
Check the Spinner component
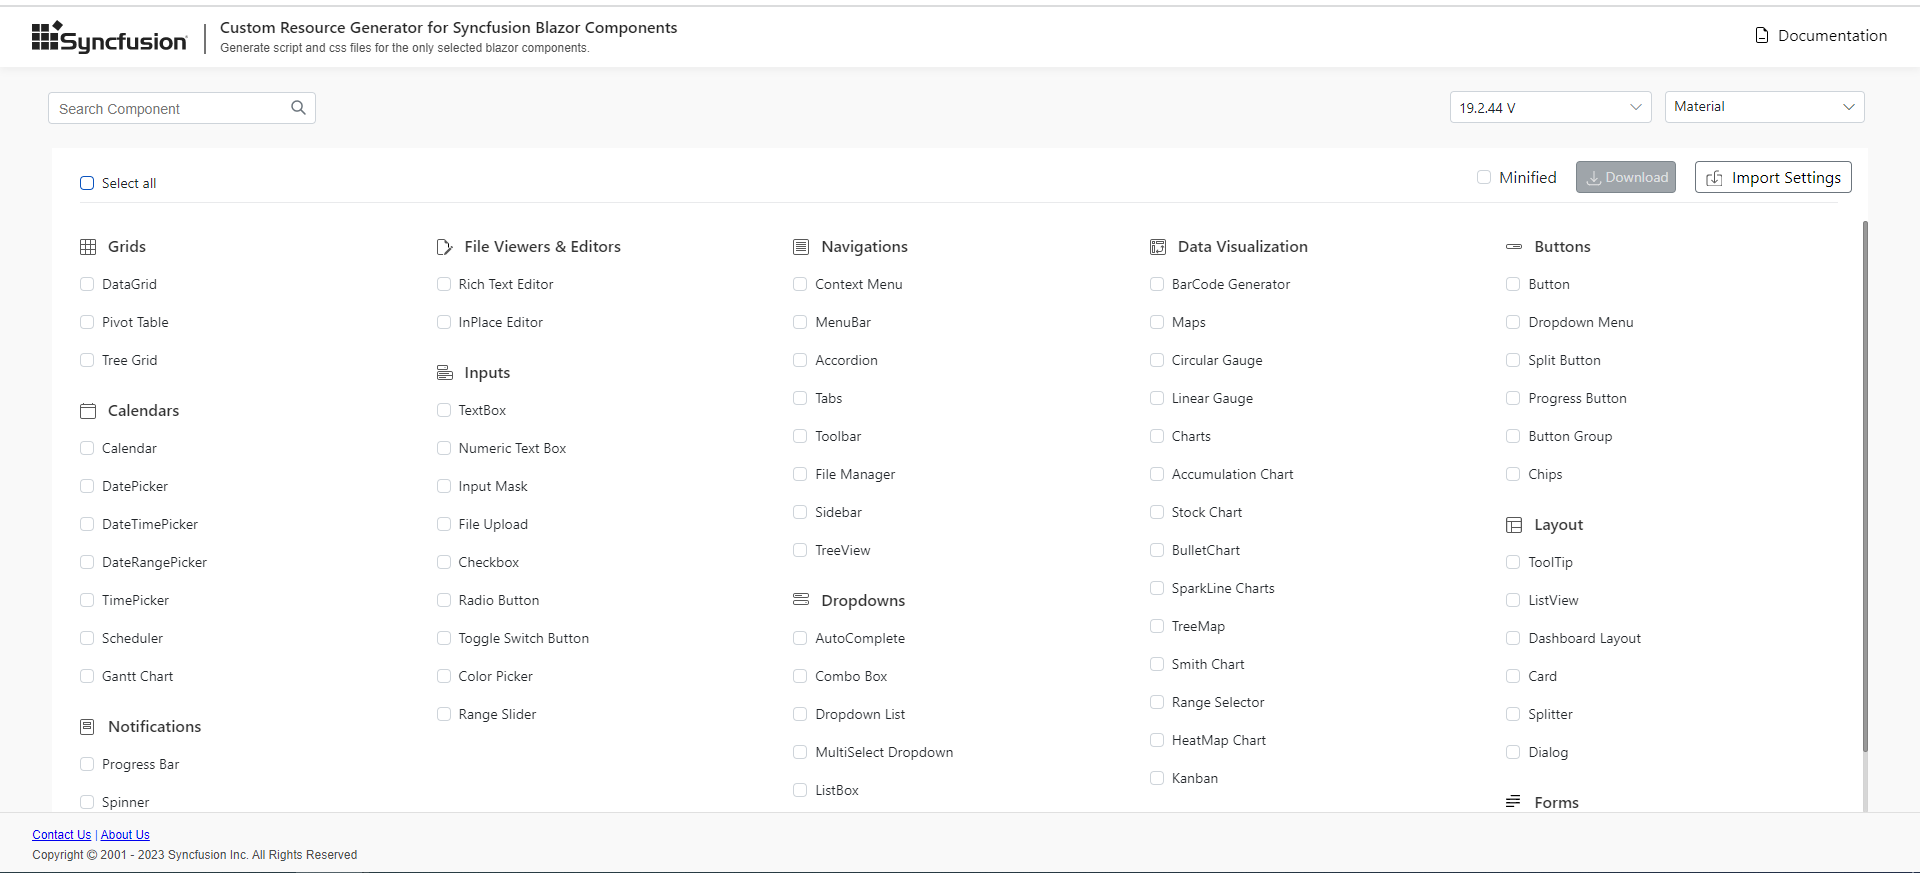tap(87, 802)
